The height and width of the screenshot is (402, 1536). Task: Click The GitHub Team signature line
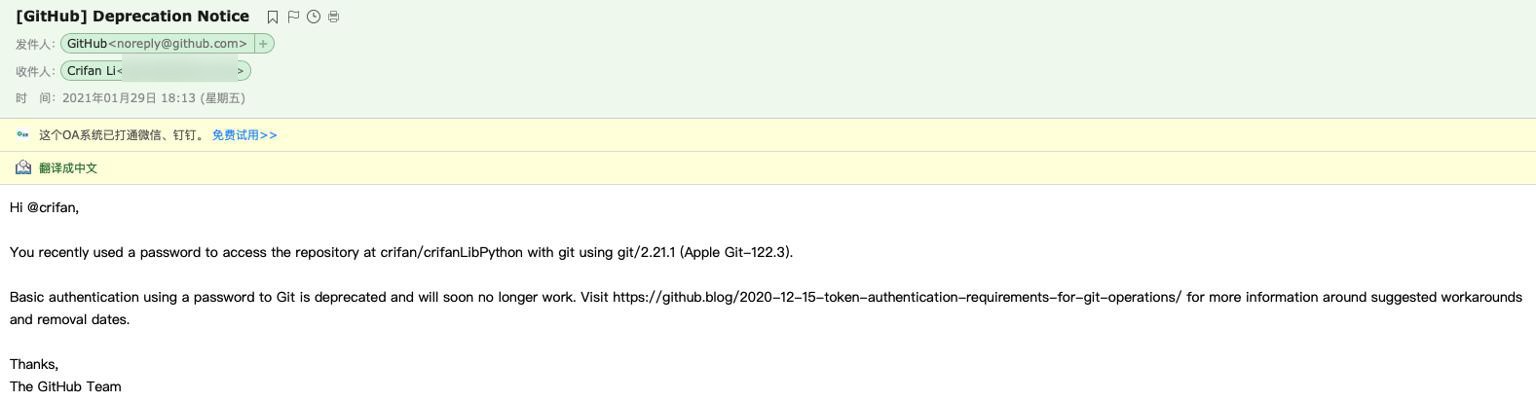point(65,386)
